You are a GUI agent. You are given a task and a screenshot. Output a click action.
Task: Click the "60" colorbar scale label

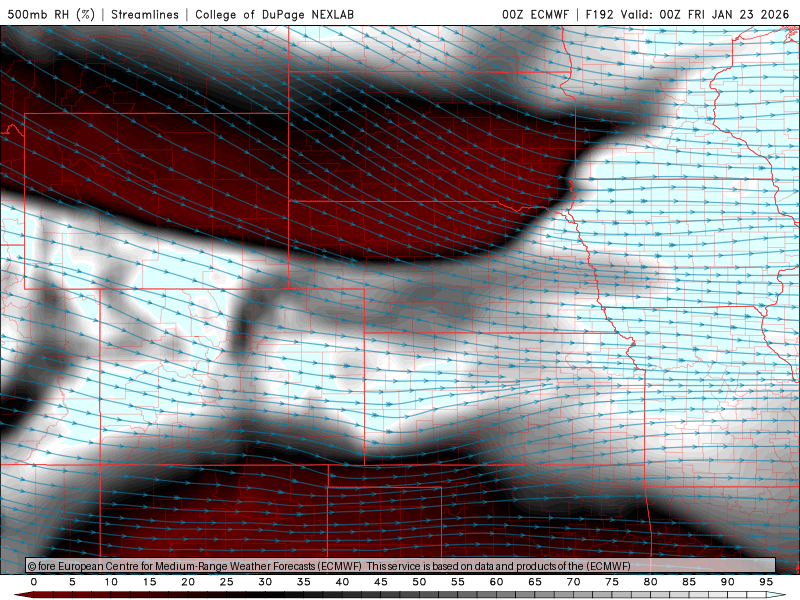pyautogui.click(x=496, y=582)
